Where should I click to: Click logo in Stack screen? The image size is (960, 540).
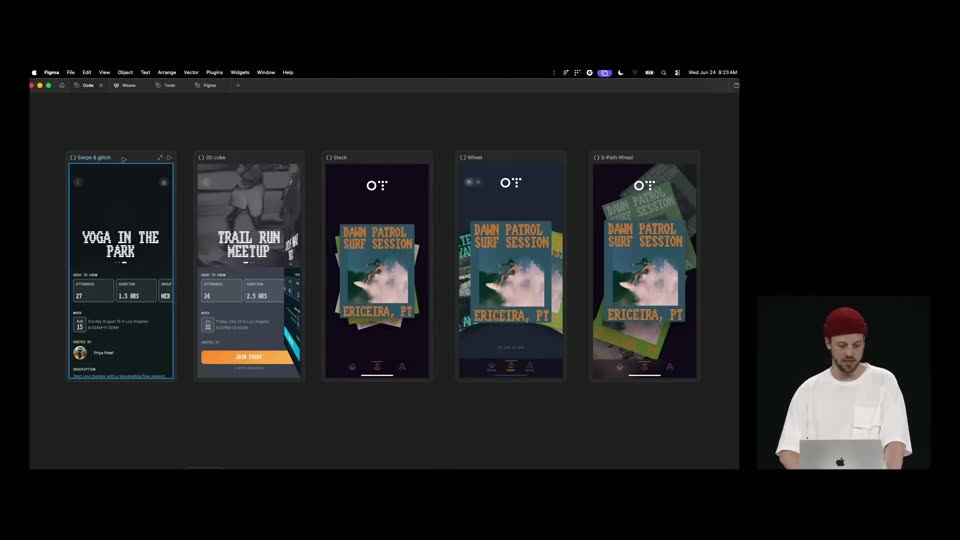click(377, 185)
